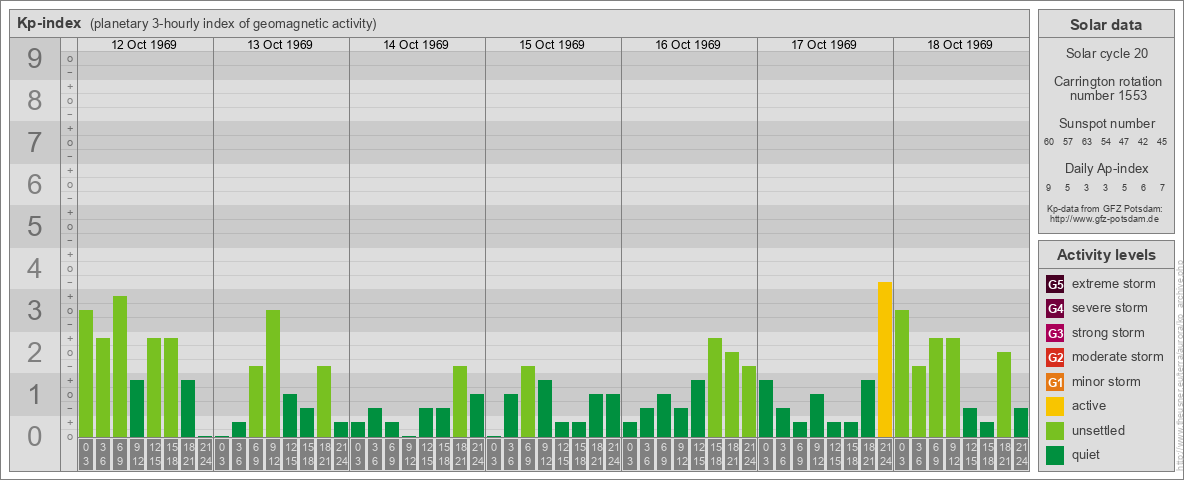Click the 13 Oct 9-12 light green bar

click(x=273, y=374)
